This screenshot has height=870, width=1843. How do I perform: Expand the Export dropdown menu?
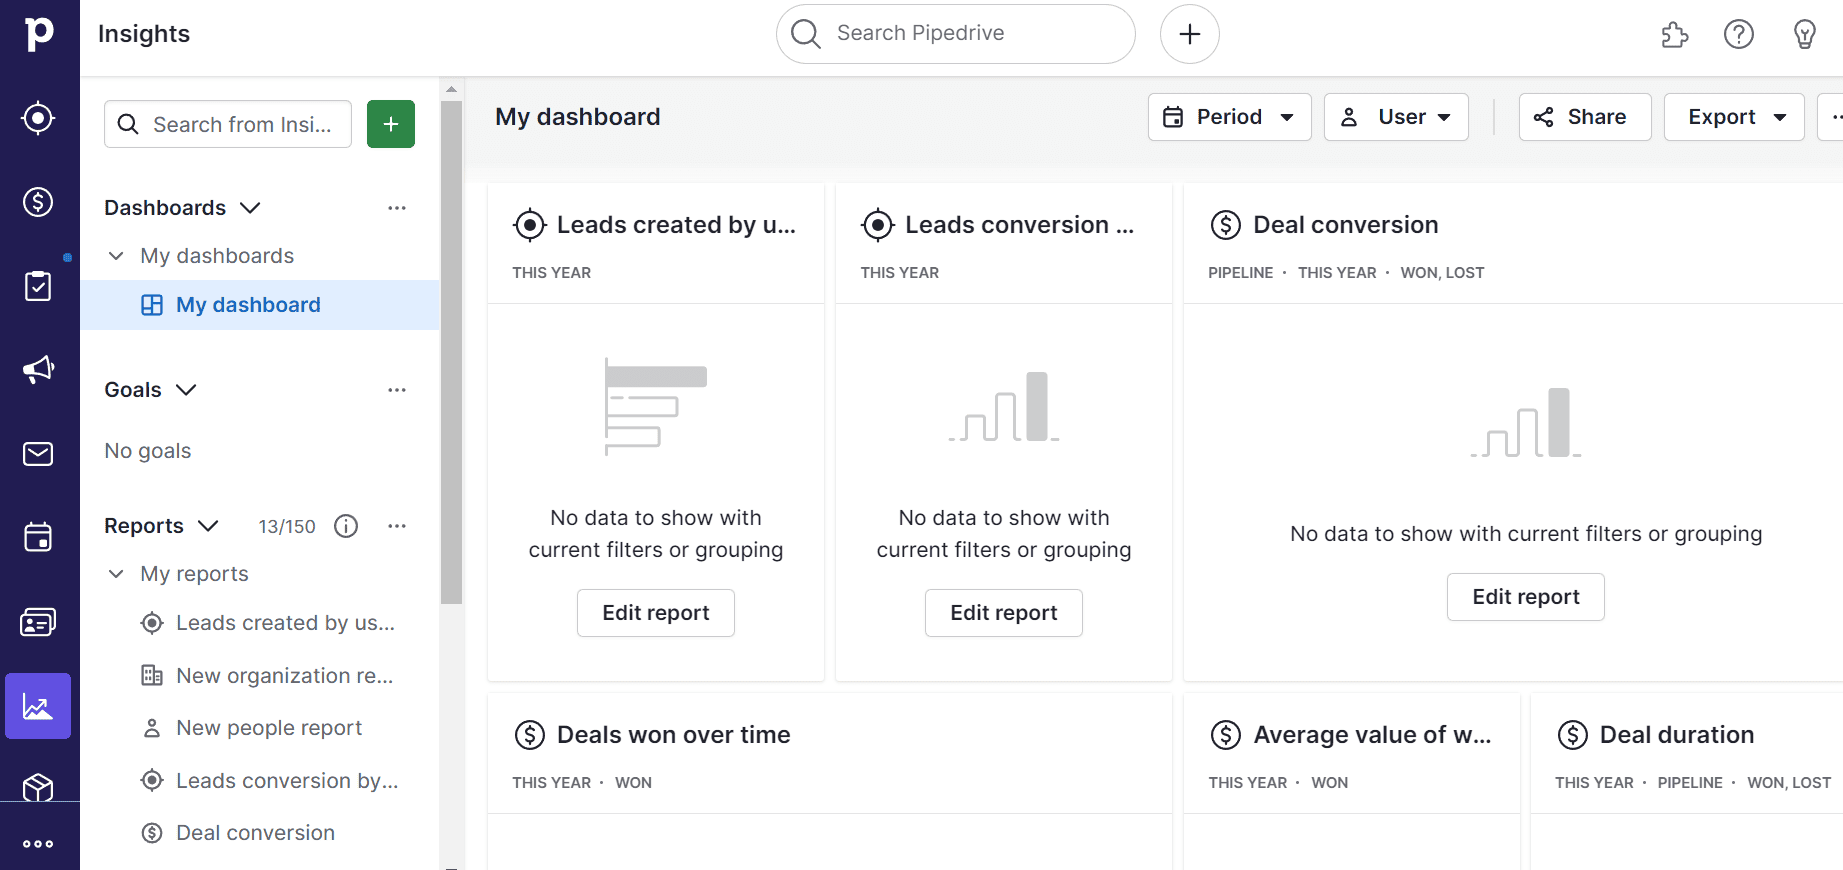coord(1734,117)
